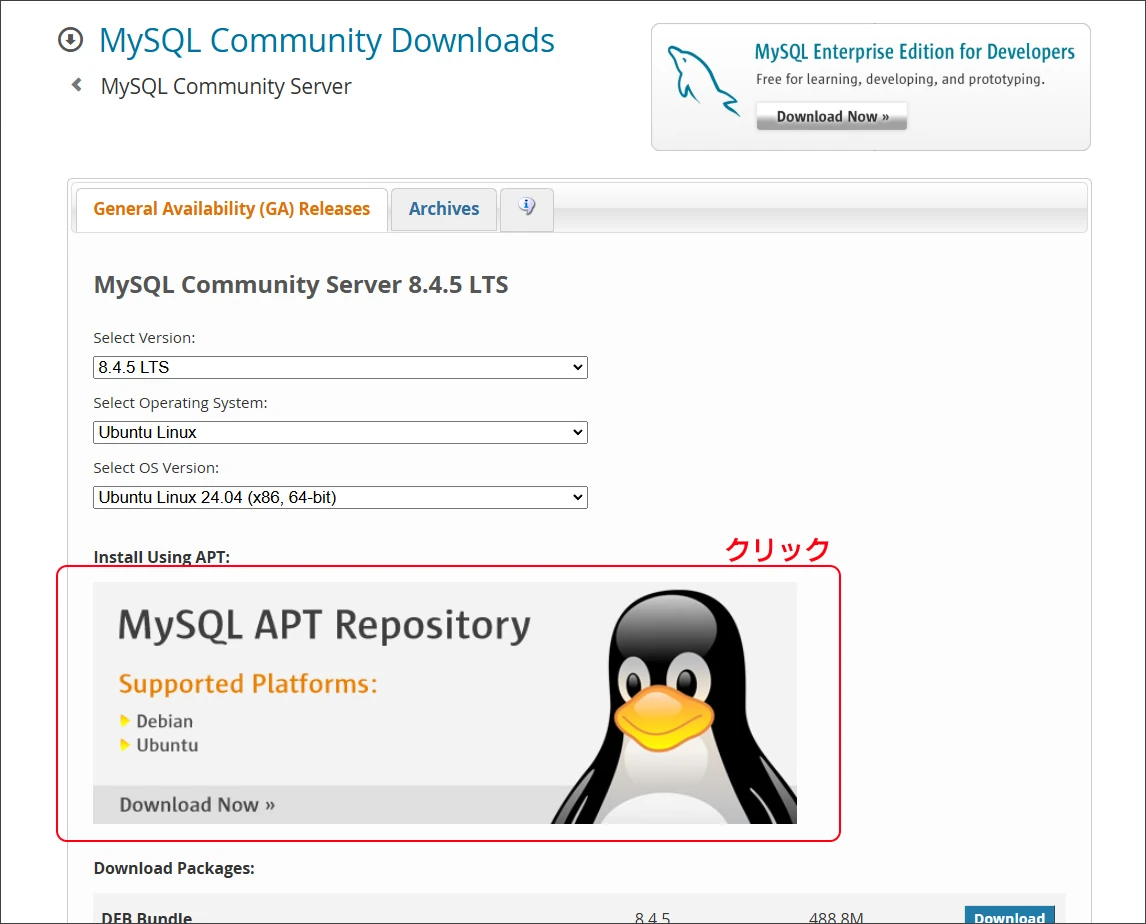Screen dimensions: 1146x924
Task: Open the info bubble icon tab
Action: point(527,208)
